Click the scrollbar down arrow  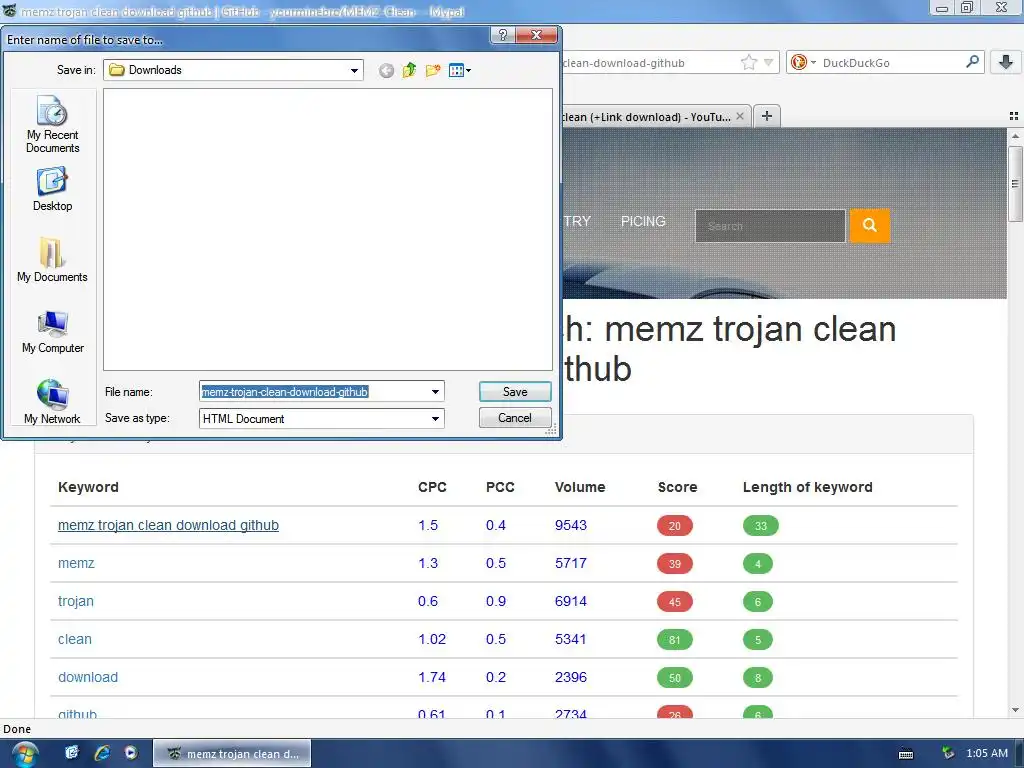1015,710
